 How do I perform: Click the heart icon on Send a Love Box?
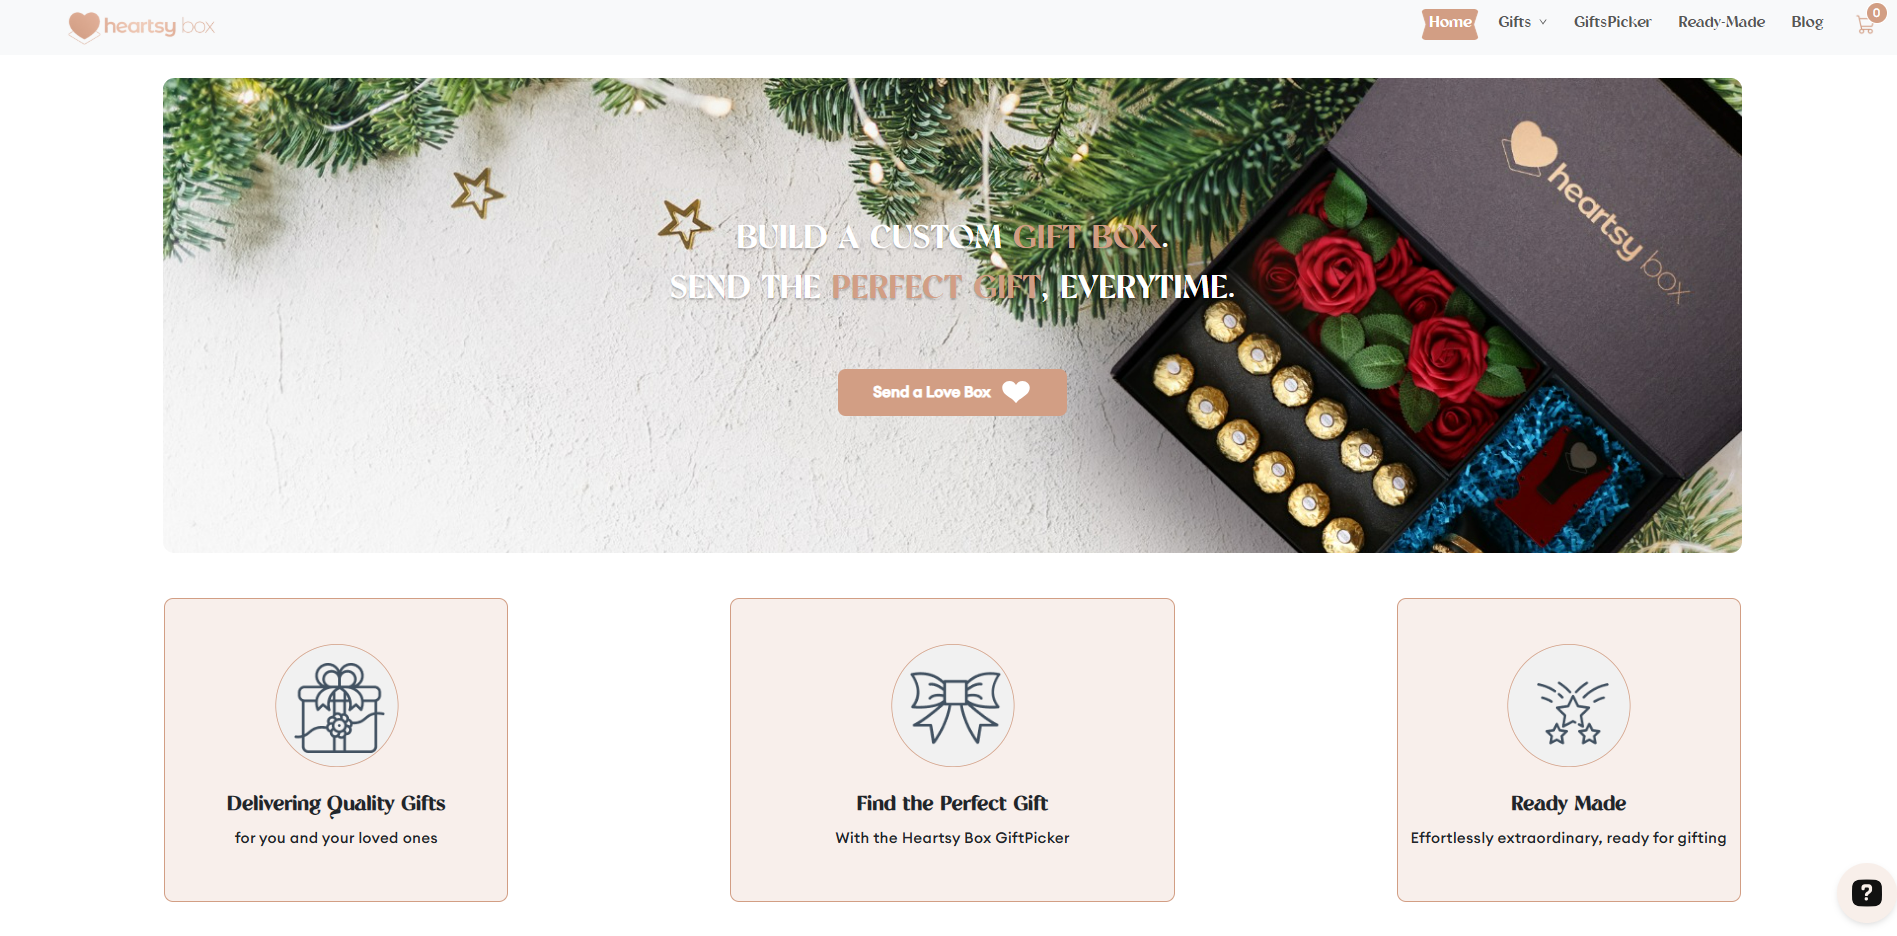point(1016,392)
